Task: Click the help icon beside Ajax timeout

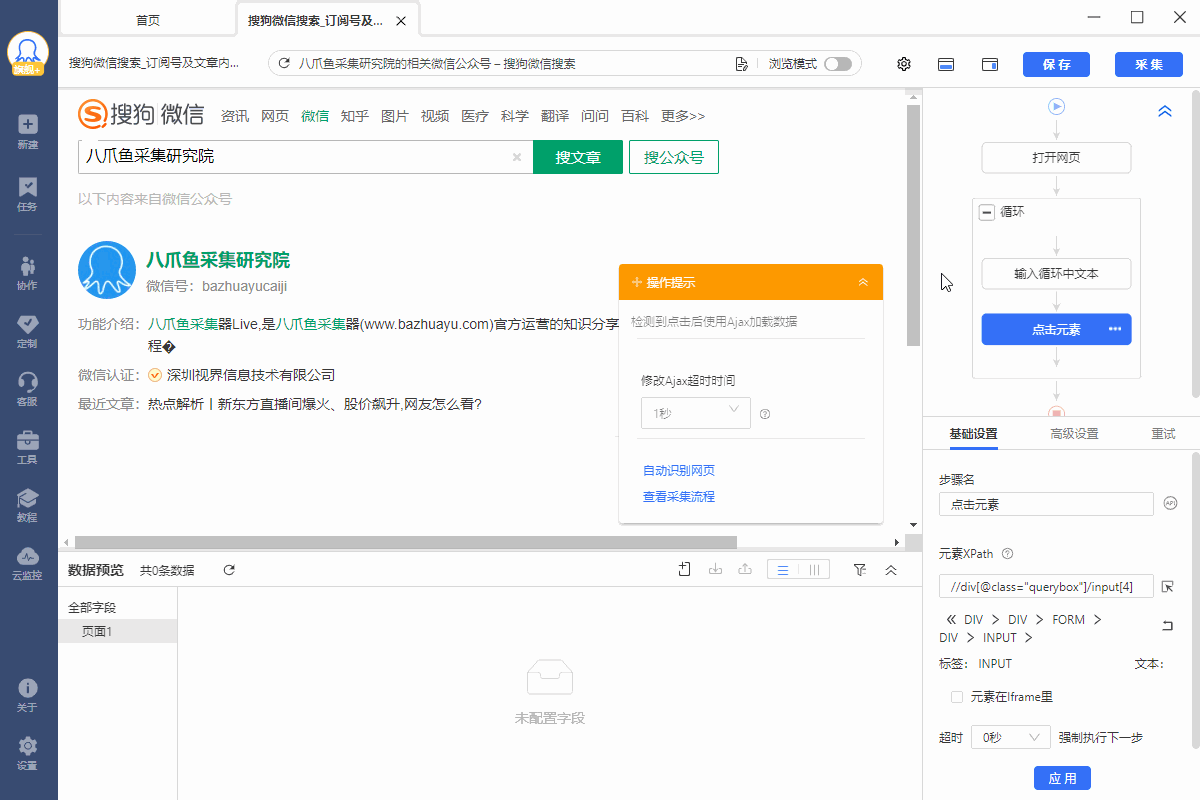Action: pos(765,414)
